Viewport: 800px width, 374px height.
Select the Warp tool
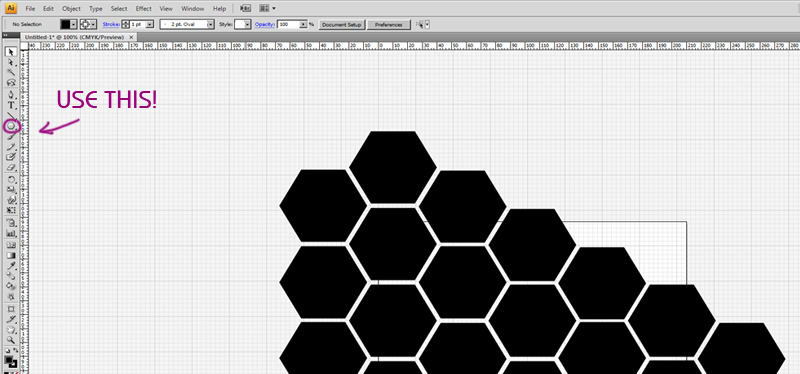[11, 200]
